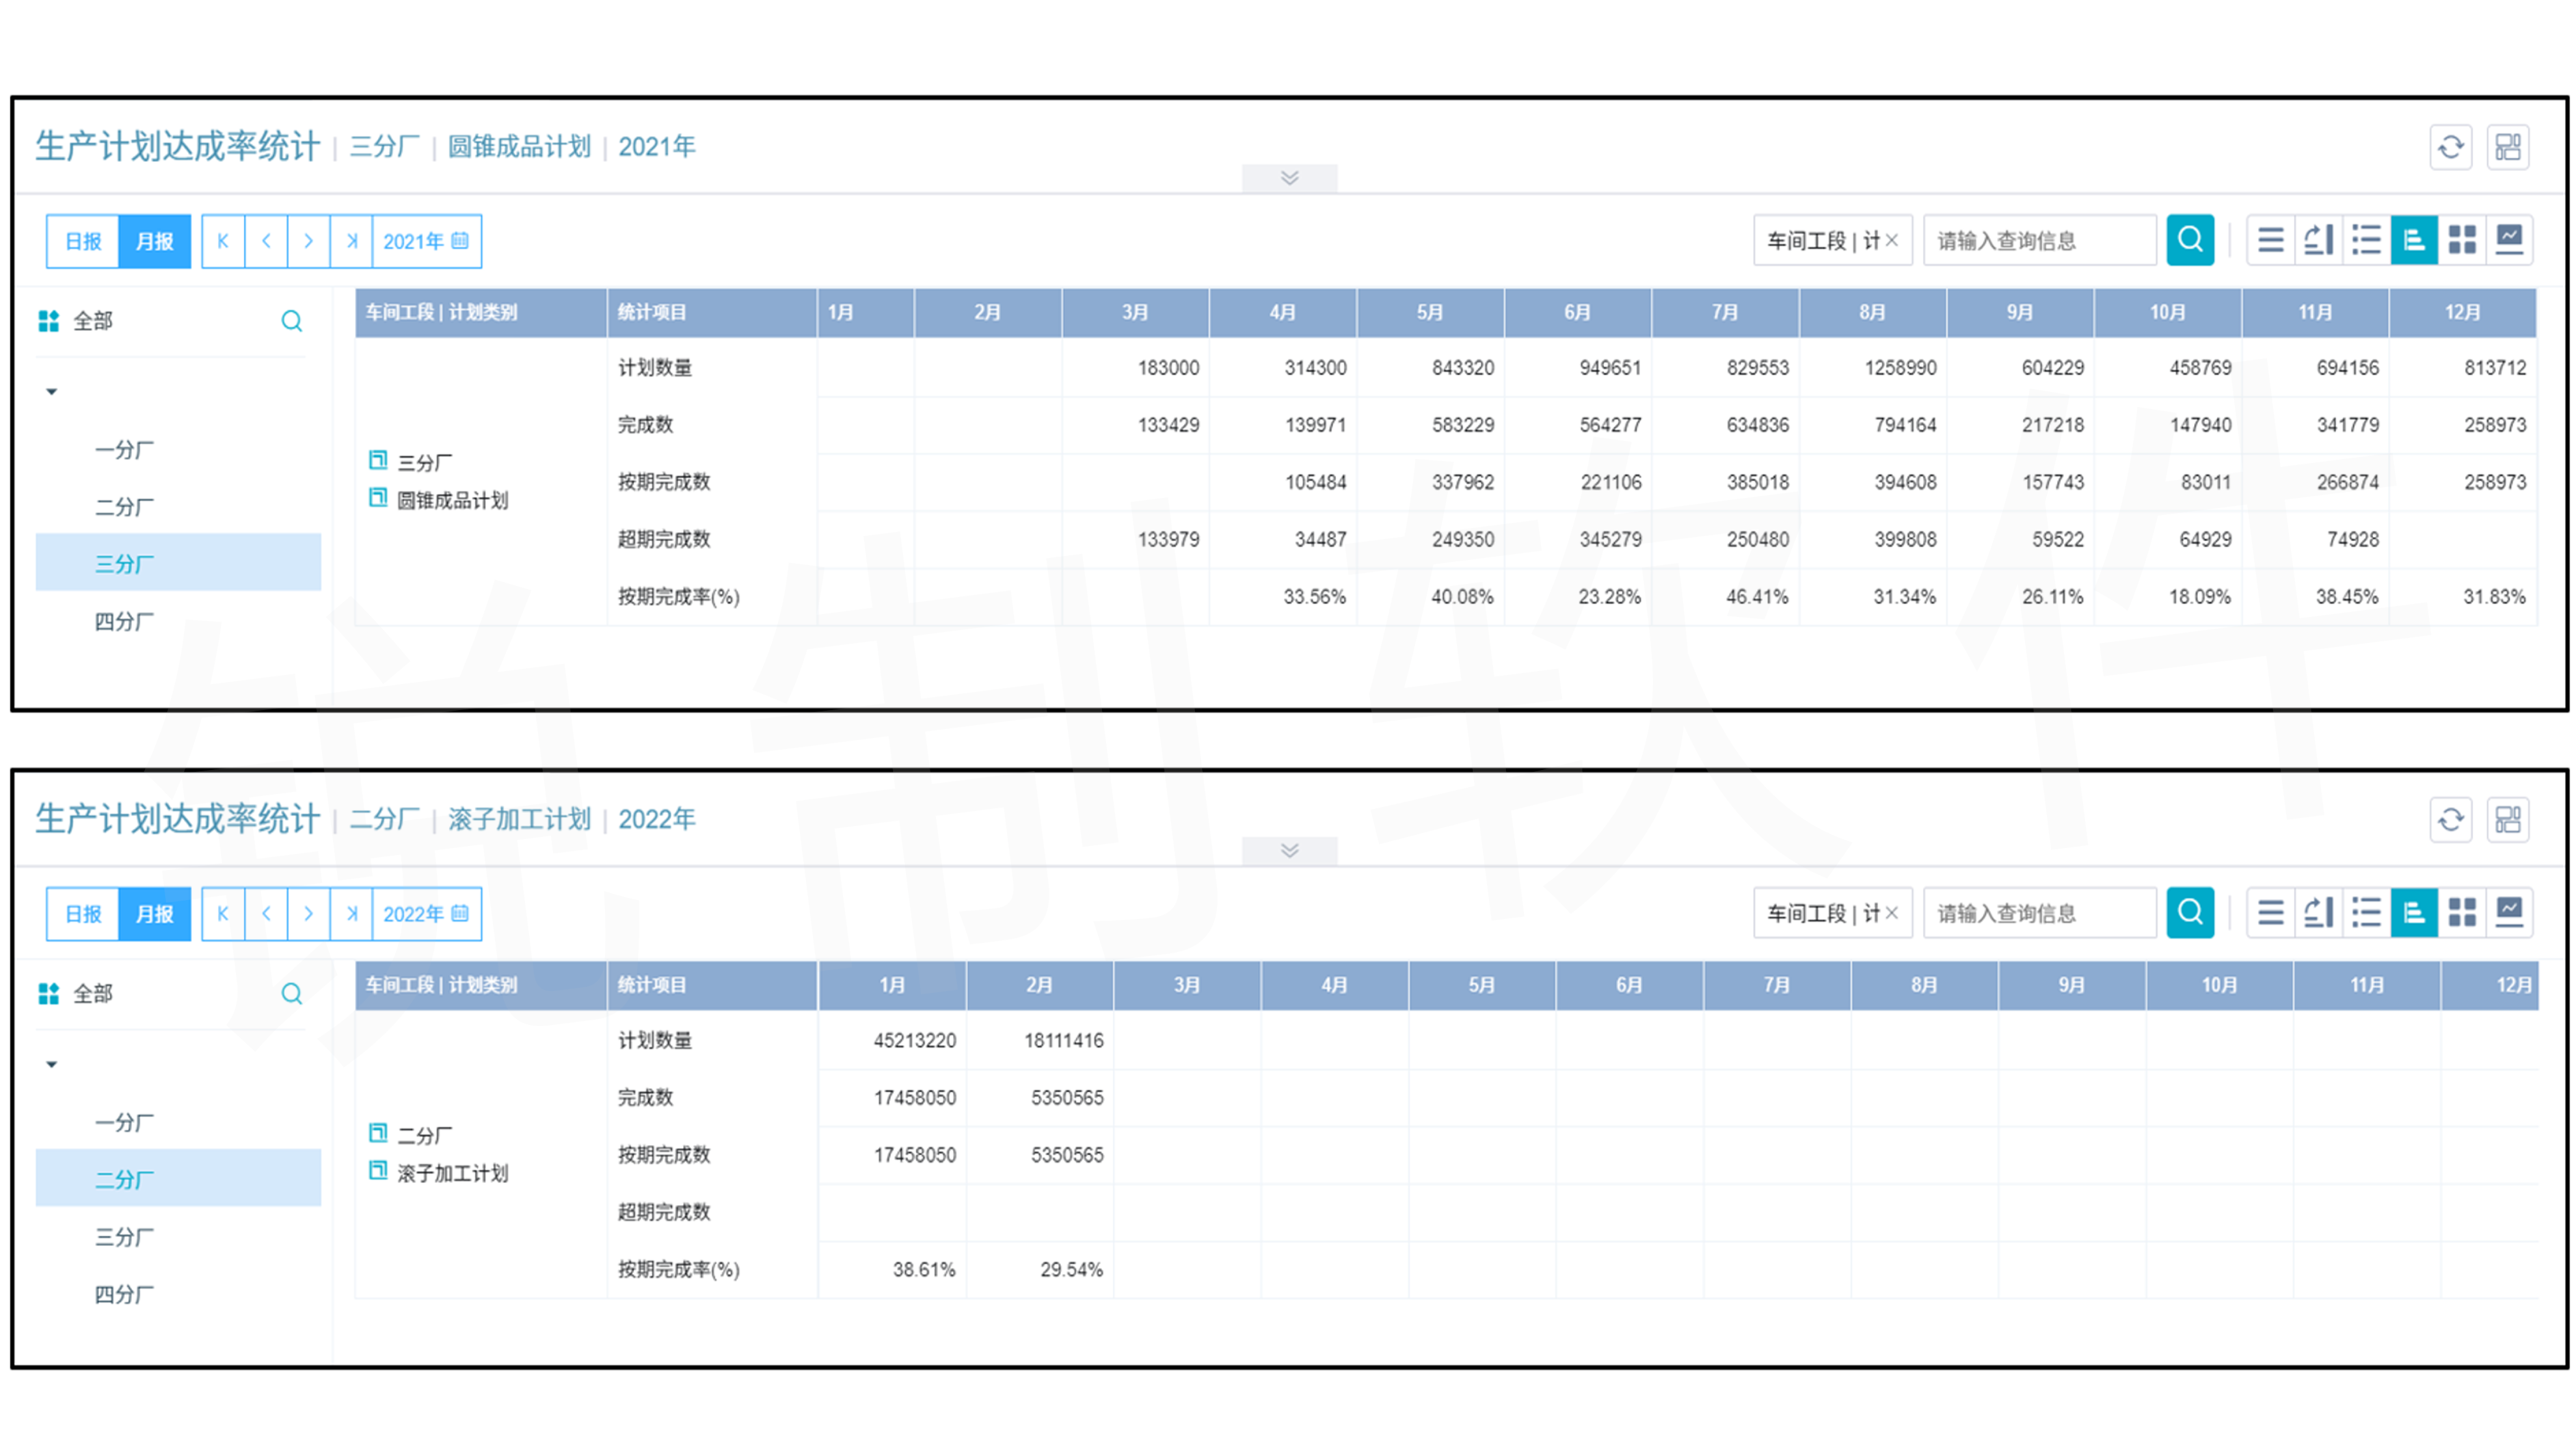Toggle 滚子加工计划 box icon in bottom table
Image resolution: width=2576 pixels, height=1443 pixels.
(378, 1171)
